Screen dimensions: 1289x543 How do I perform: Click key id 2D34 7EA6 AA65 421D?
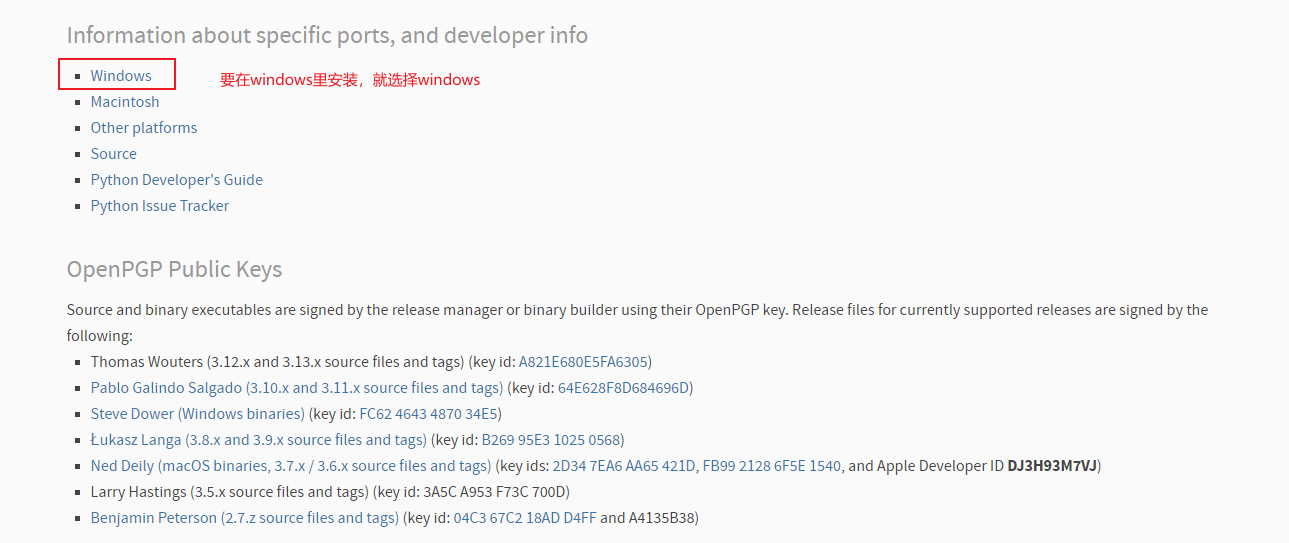pos(624,466)
